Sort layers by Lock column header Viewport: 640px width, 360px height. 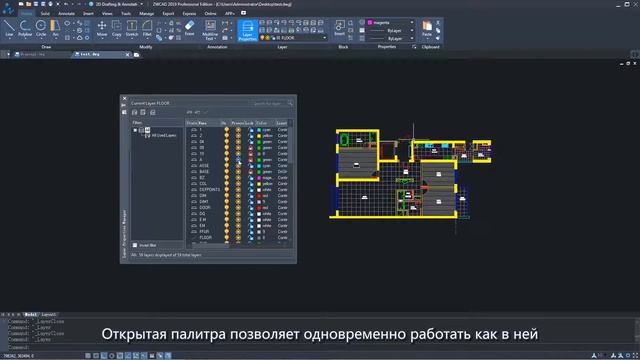pos(249,123)
